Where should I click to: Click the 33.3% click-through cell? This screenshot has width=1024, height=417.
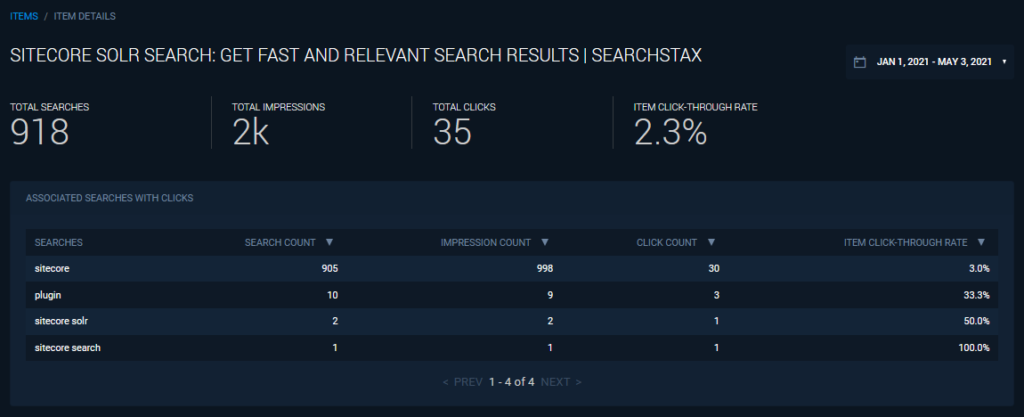coord(976,295)
